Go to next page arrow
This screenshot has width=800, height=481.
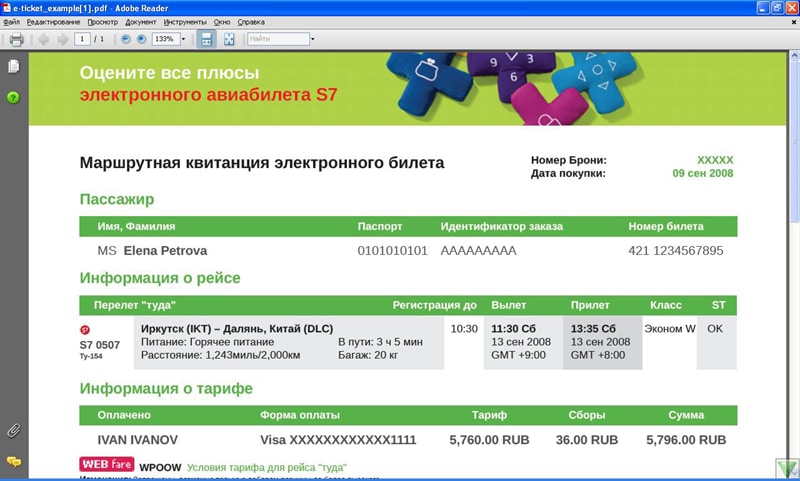62,39
